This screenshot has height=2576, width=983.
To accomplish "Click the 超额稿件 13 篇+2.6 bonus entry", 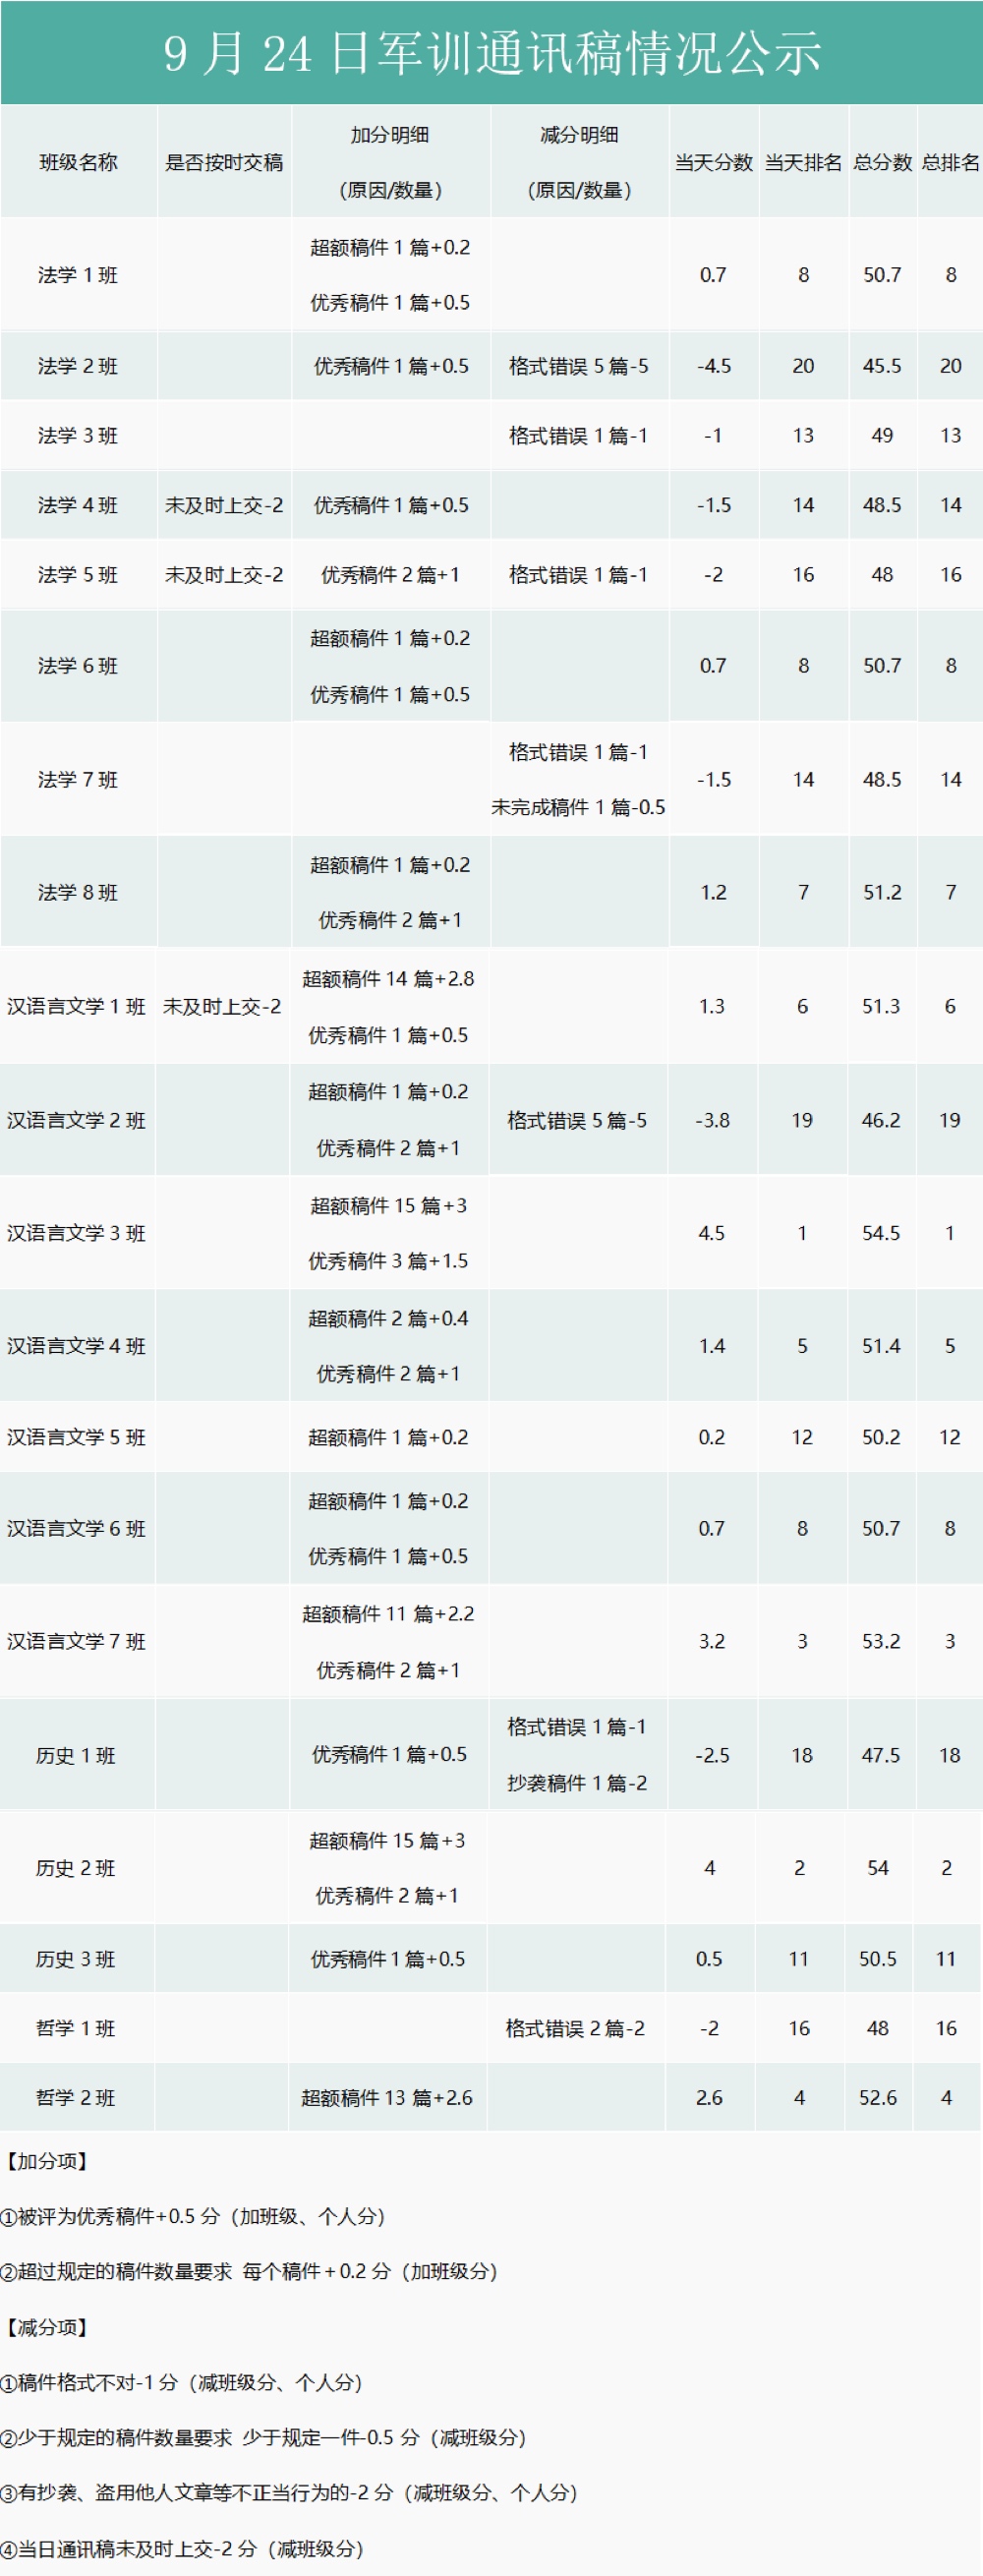I will click(x=387, y=2098).
